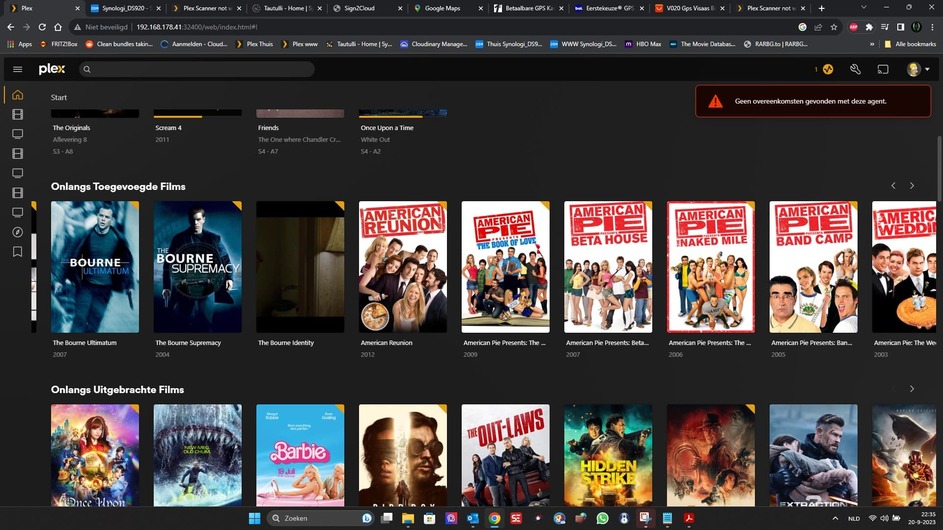Next page of Onlangs Toegevoegde Films
This screenshot has width=943, height=530.
[912, 186]
